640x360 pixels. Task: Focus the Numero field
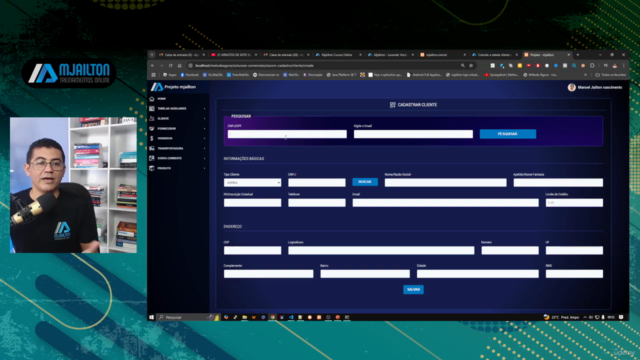click(x=510, y=250)
